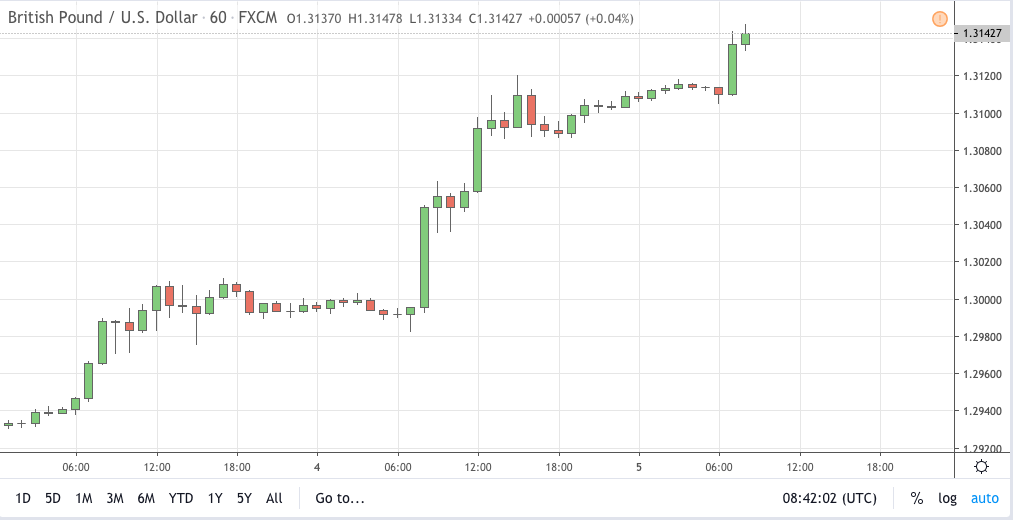Click the 60 interval label
1013x520 pixels.
pyautogui.click(x=218, y=18)
